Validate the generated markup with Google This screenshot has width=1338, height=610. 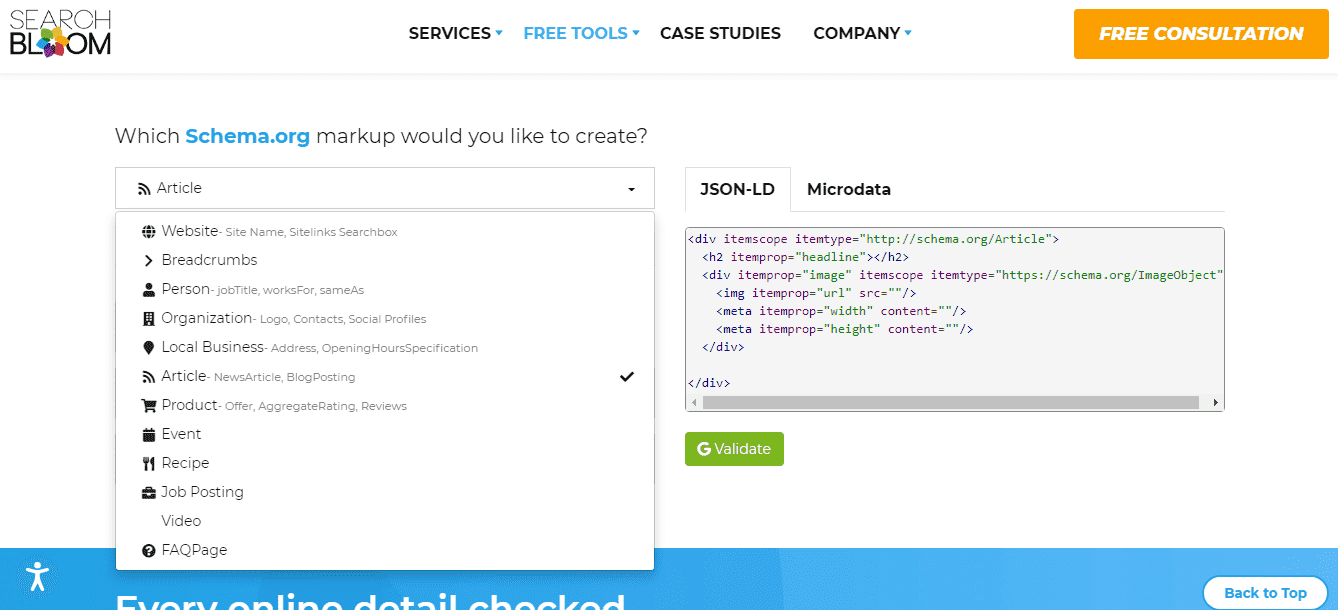click(x=734, y=449)
